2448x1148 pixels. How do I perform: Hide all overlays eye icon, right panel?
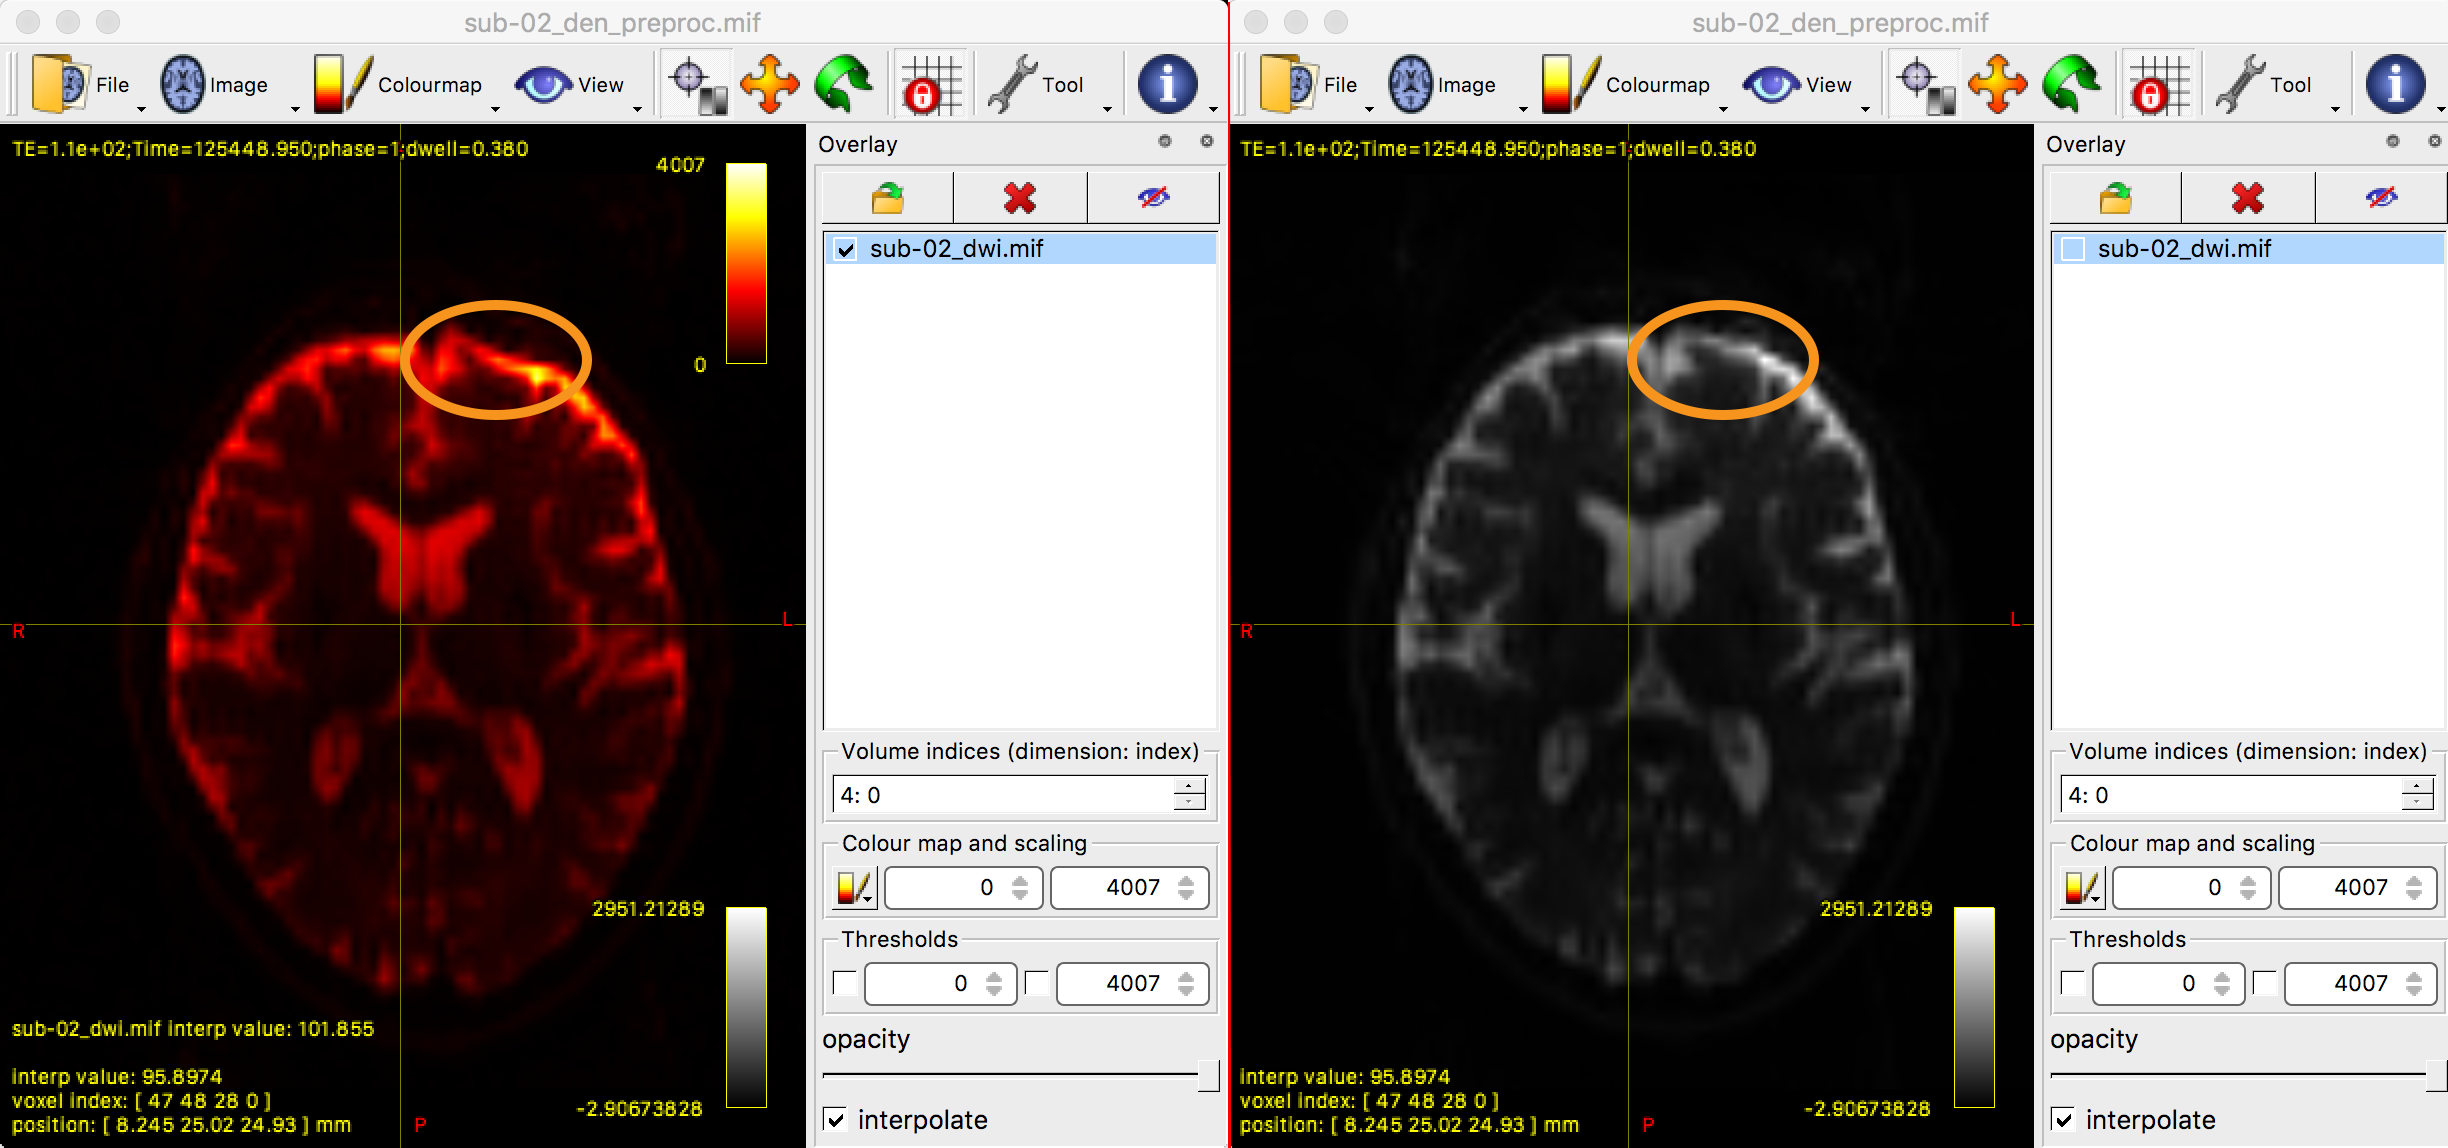(x=2381, y=198)
